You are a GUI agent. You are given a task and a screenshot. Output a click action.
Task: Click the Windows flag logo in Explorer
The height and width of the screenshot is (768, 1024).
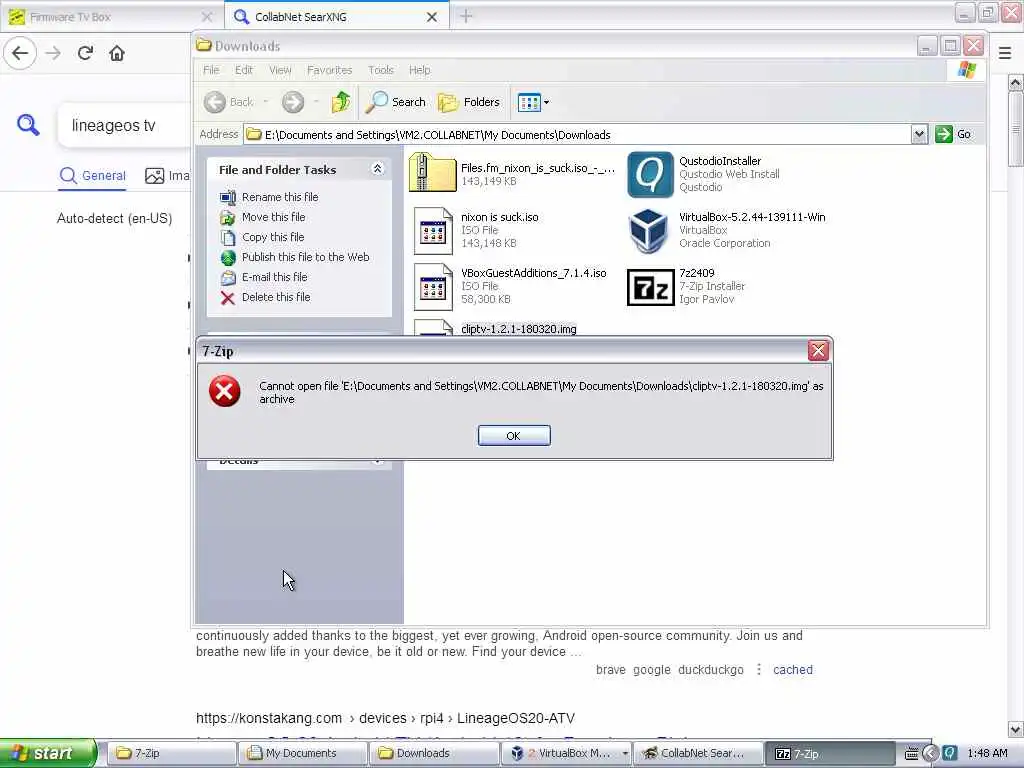pos(967,70)
